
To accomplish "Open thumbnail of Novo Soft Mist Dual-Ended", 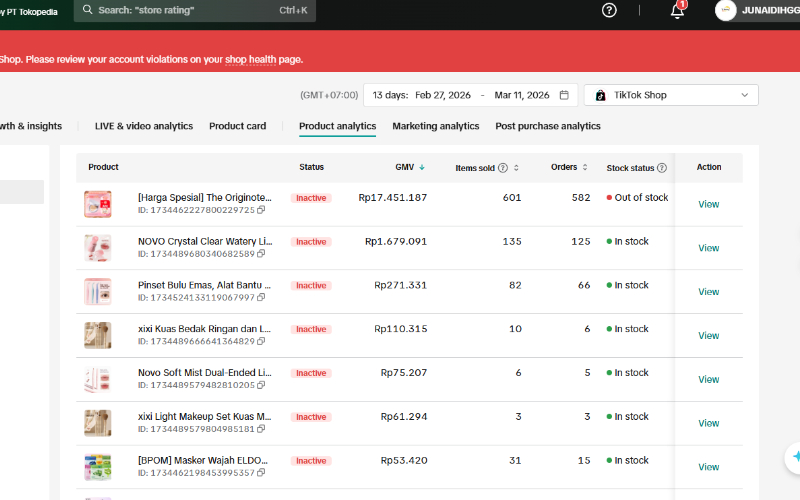I will click(97, 380).
